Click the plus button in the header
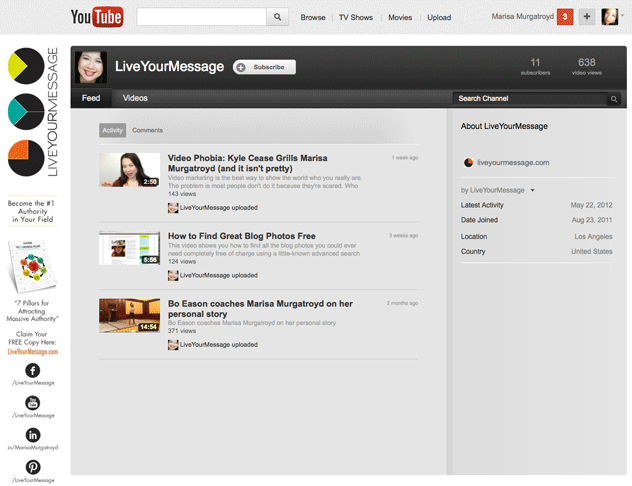632x486 pixels. point(587,17)
